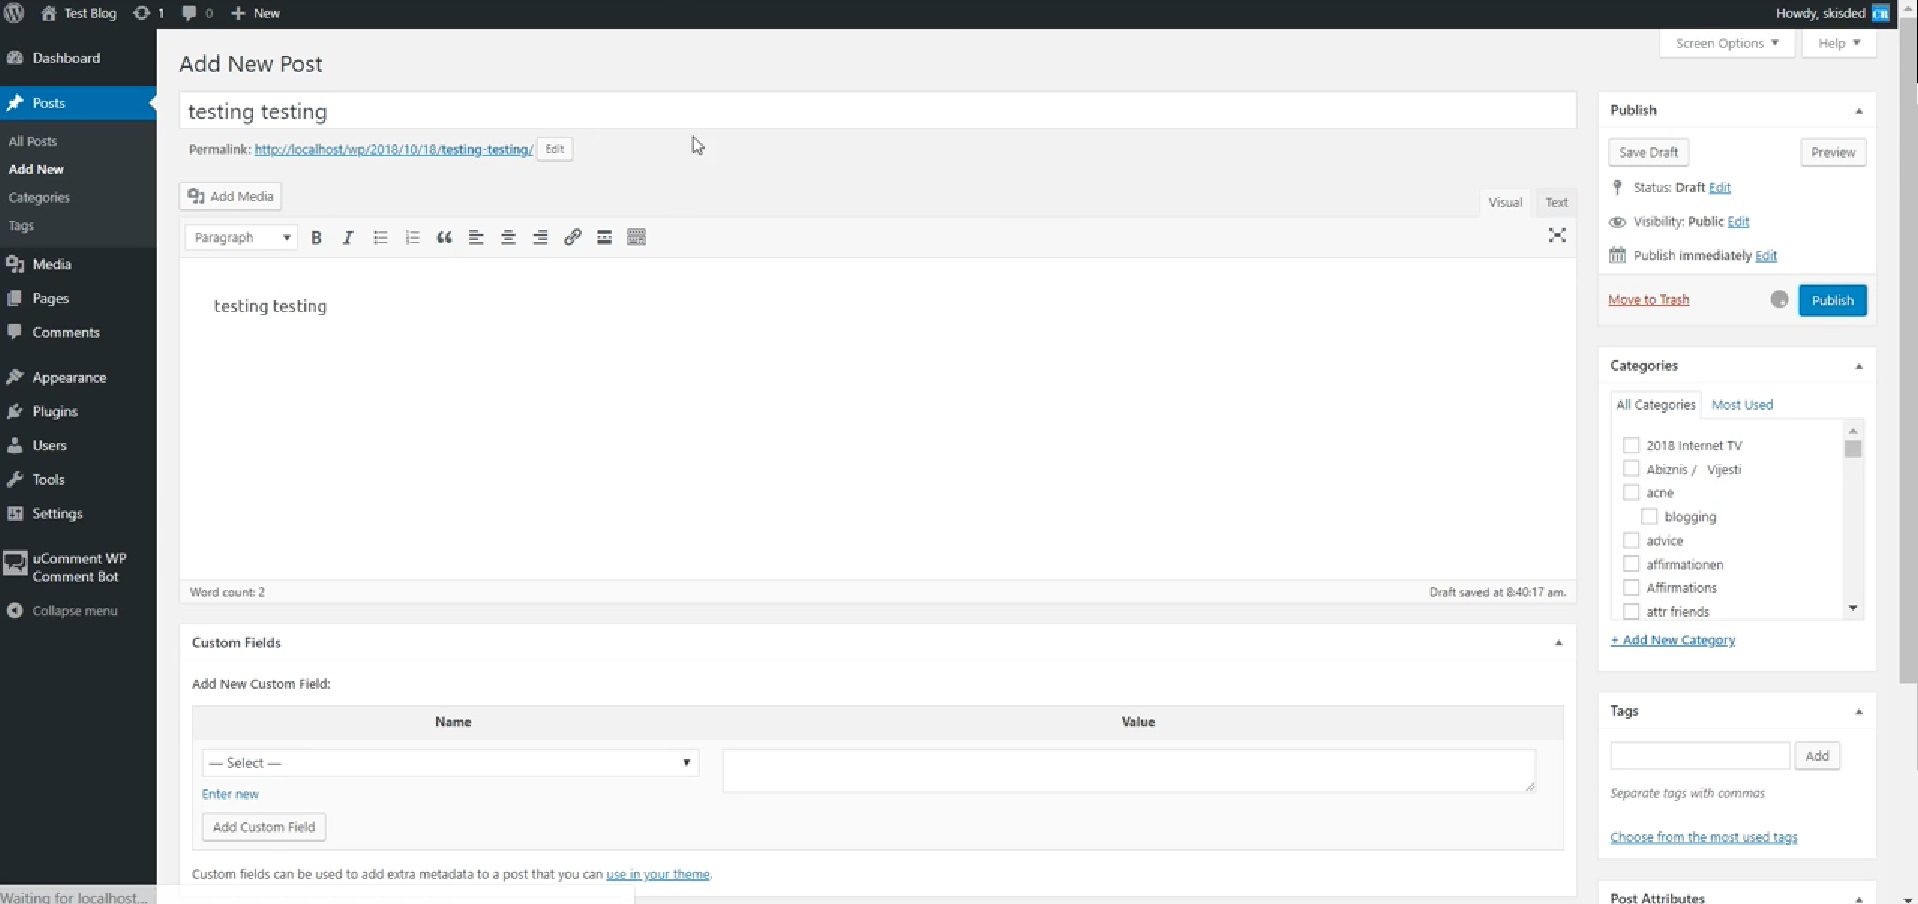
Task: Check the blogging category
Action: coord(1649,516)
